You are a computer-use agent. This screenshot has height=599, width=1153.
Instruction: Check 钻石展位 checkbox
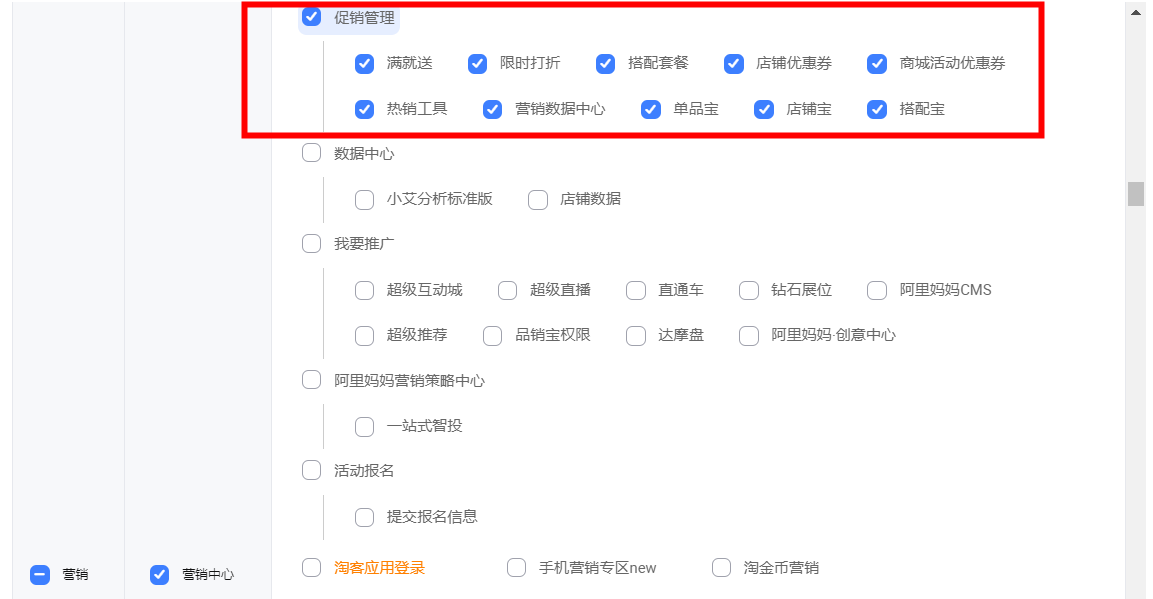749,291
